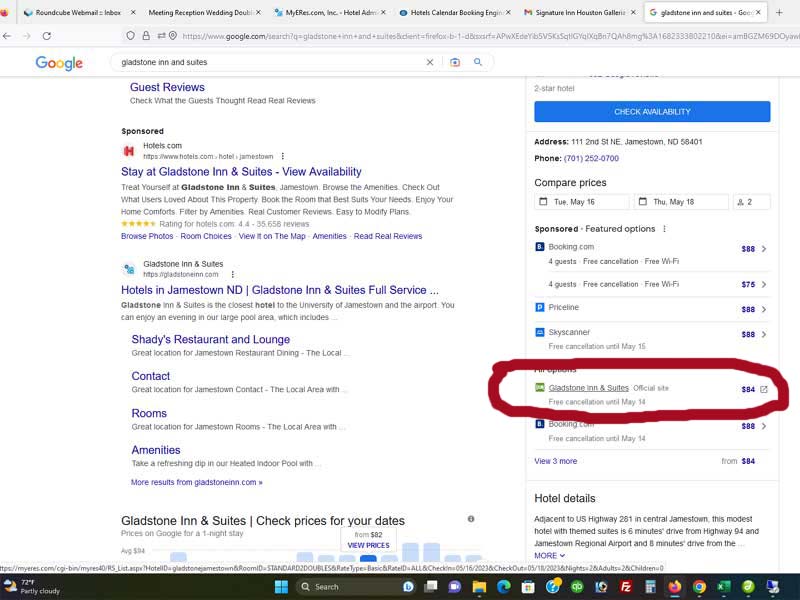Open File Explorer from the taskbar
The image size is (800, 600).
click(x=479, y=587)
